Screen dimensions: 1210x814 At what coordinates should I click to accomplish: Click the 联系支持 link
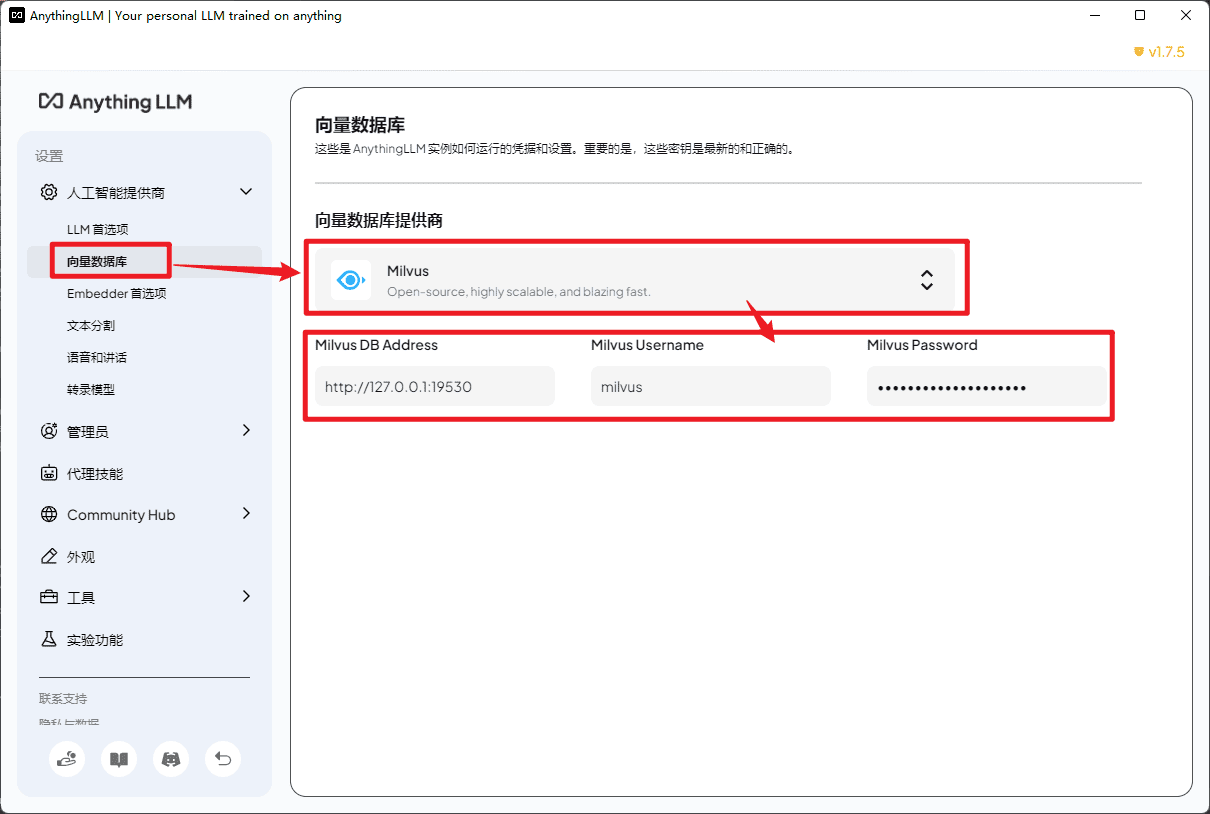click(63, 699)
